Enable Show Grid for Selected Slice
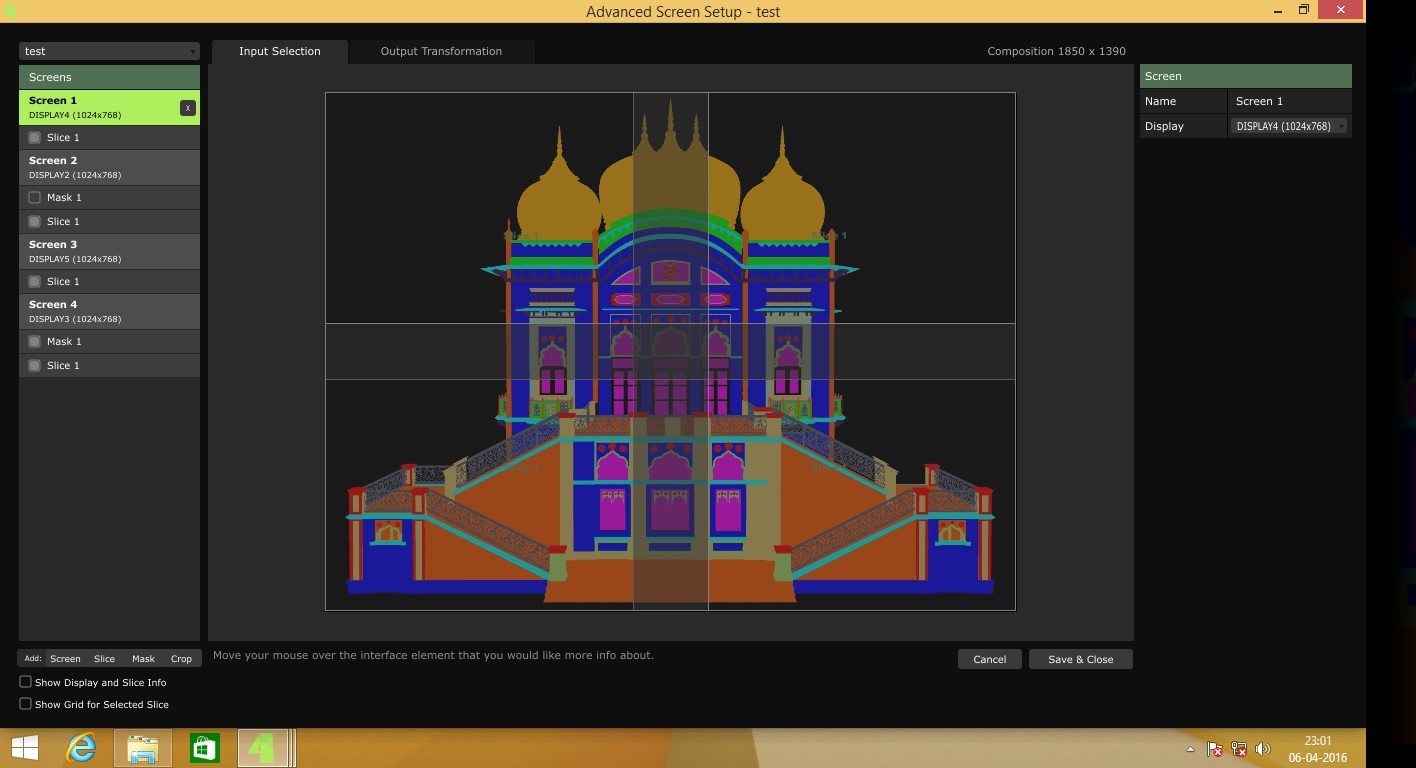 coord(26,704)
